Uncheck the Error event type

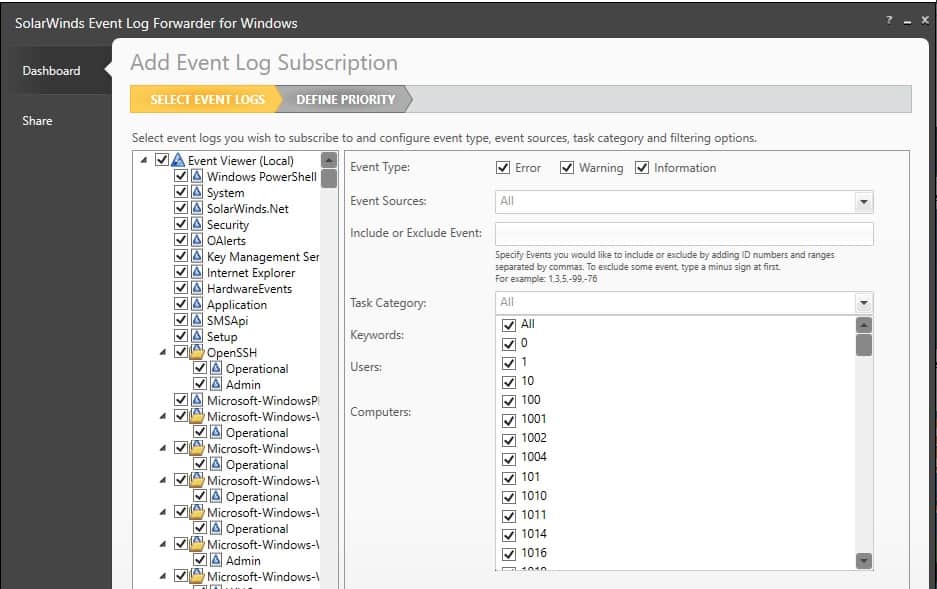pos(503,168)
